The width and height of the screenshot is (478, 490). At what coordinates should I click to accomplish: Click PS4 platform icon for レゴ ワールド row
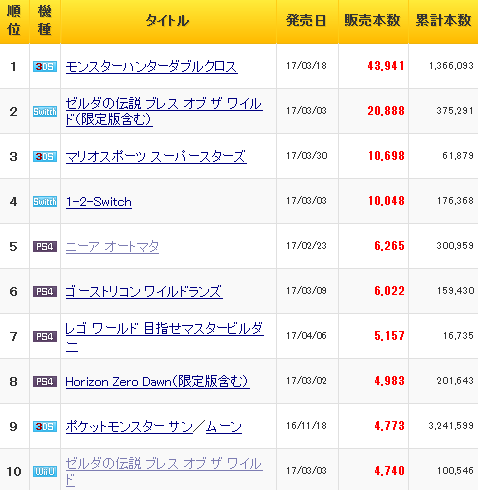coord(45,337)
